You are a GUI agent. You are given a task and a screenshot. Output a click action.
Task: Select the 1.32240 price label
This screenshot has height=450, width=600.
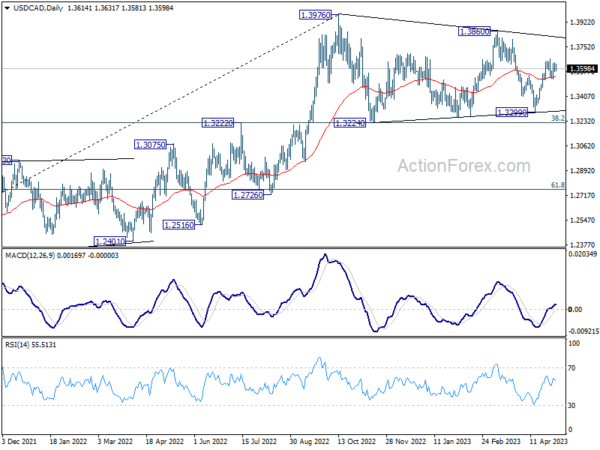click(x=350, y=123)
